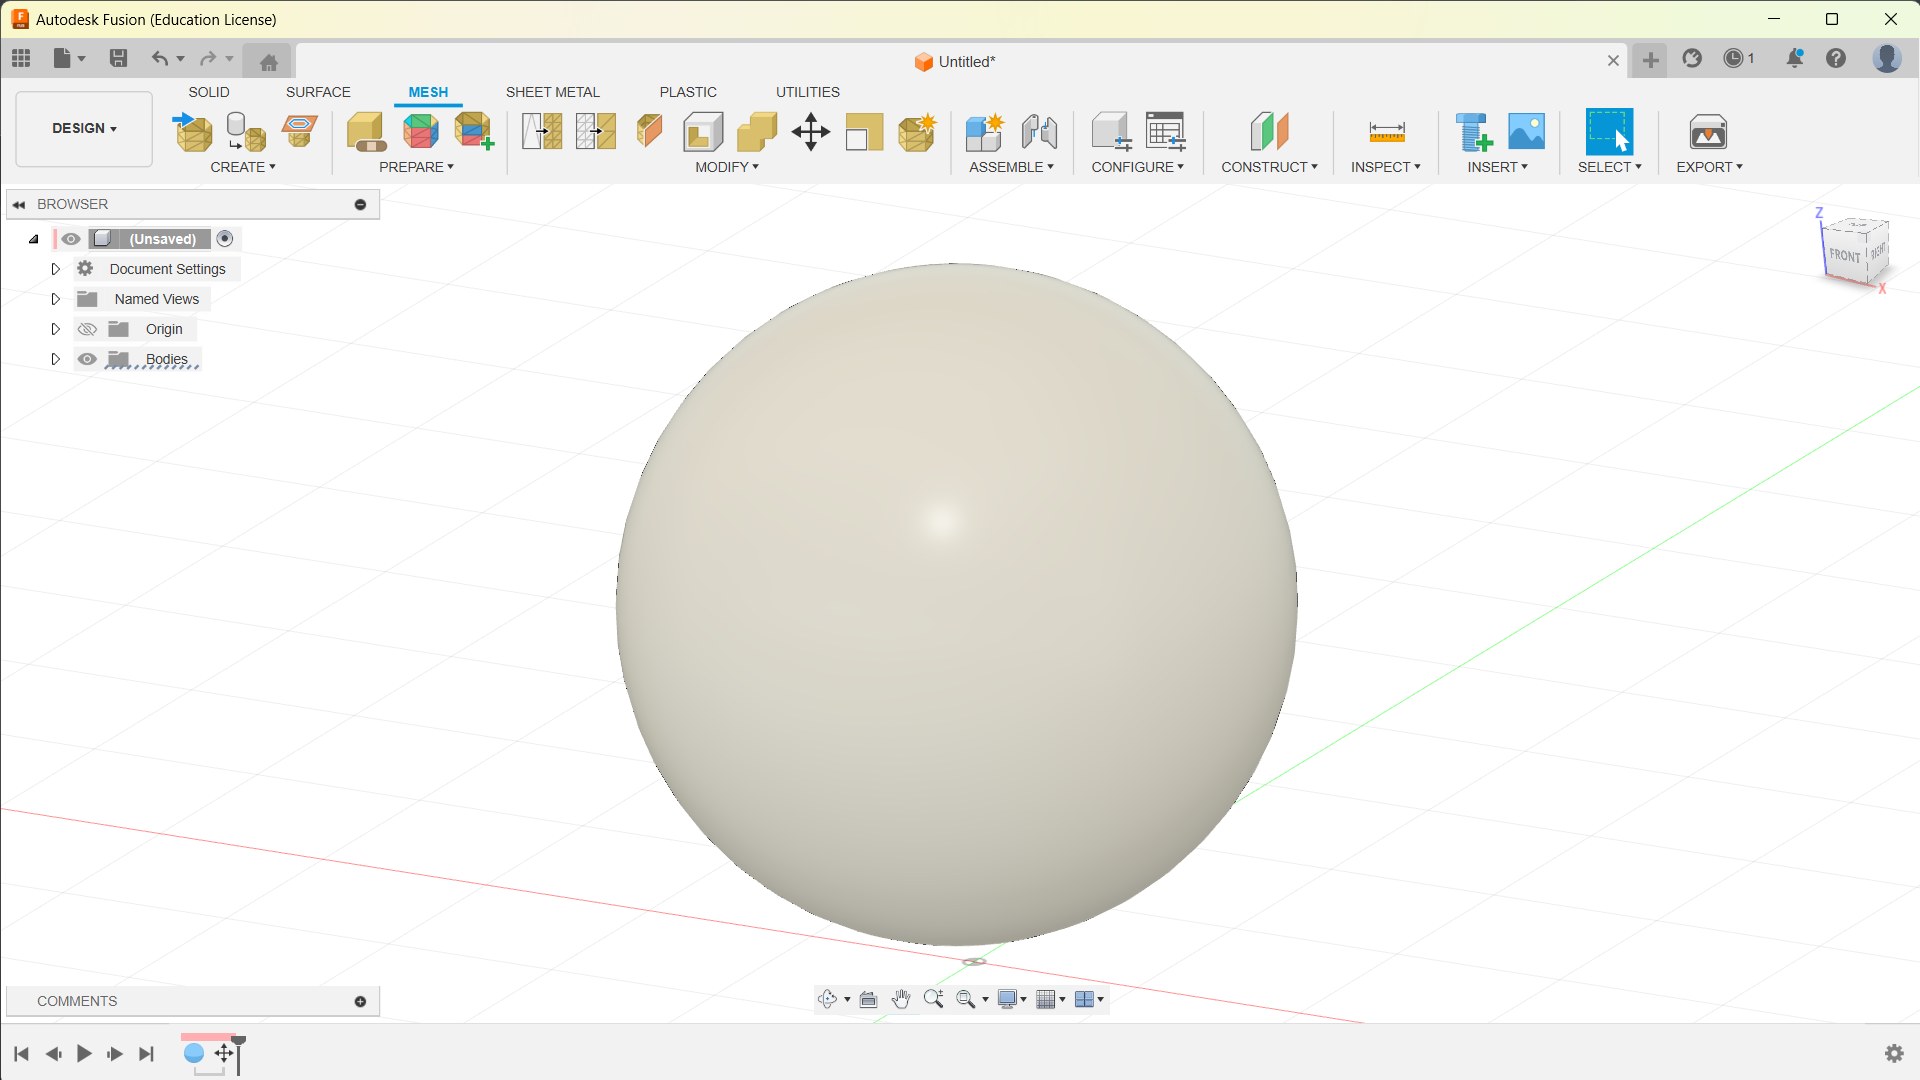Expand the Document Settings node

click(56, 269)
